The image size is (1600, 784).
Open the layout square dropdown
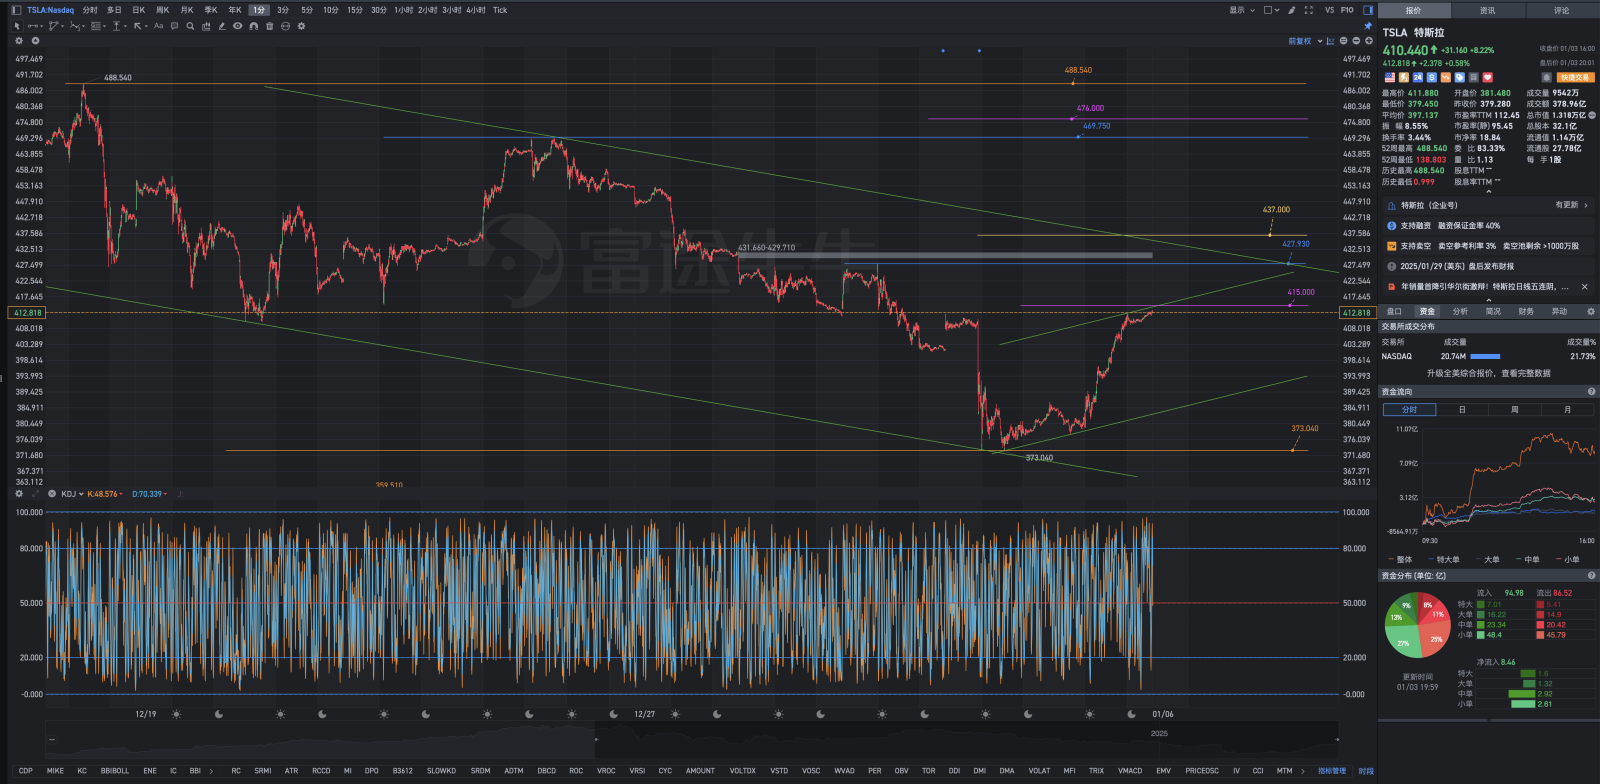(1271, 10)
